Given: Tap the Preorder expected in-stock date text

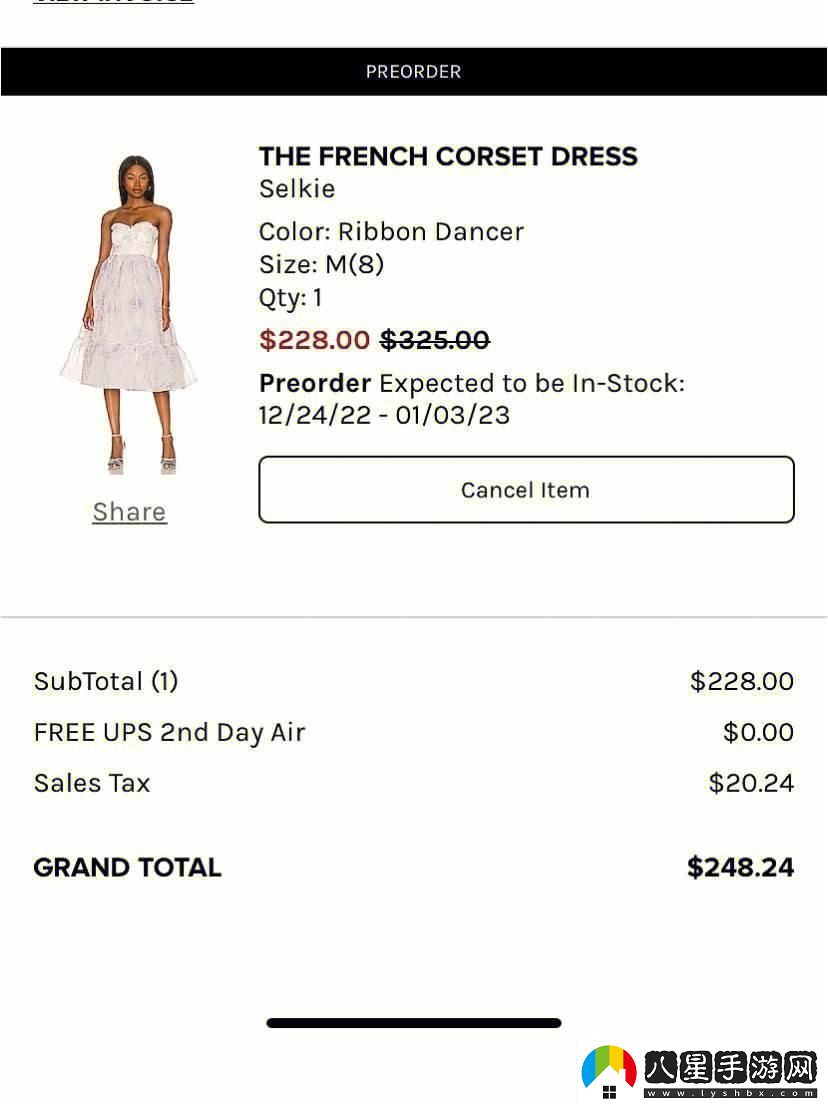Looking at the screenshot, I should [471, 399].
